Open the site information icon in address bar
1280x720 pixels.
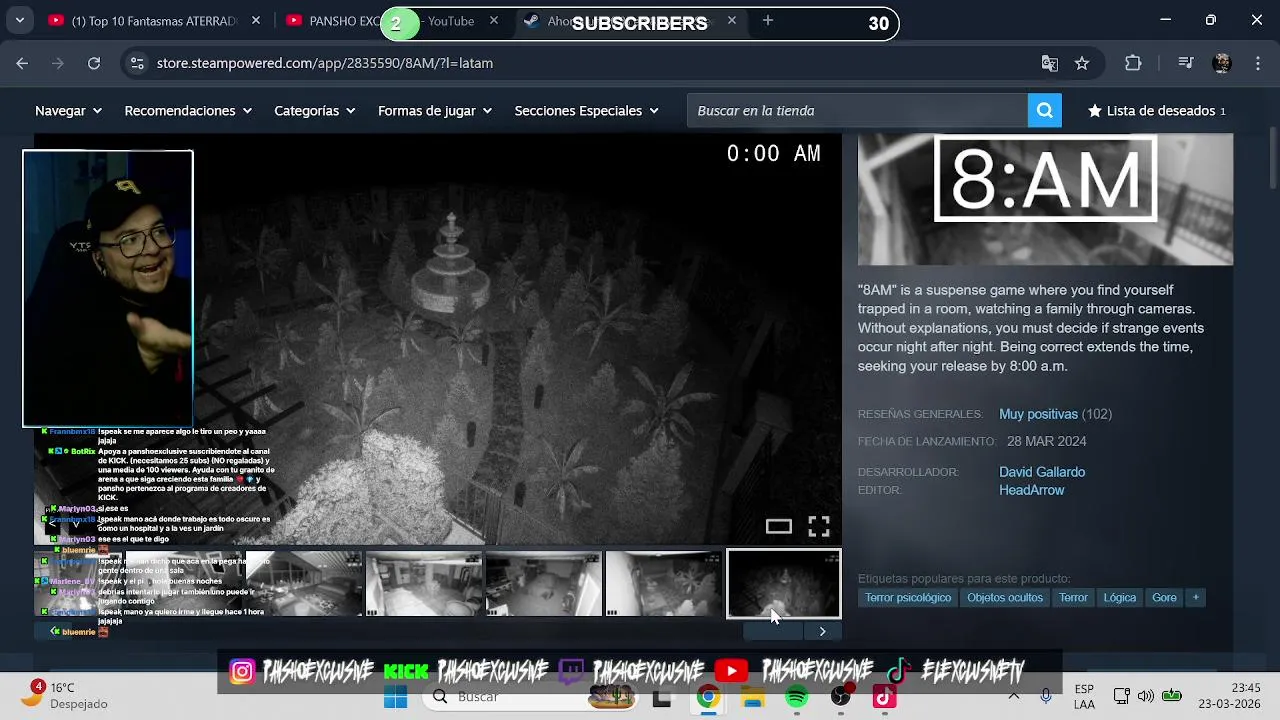pos(137,63)
